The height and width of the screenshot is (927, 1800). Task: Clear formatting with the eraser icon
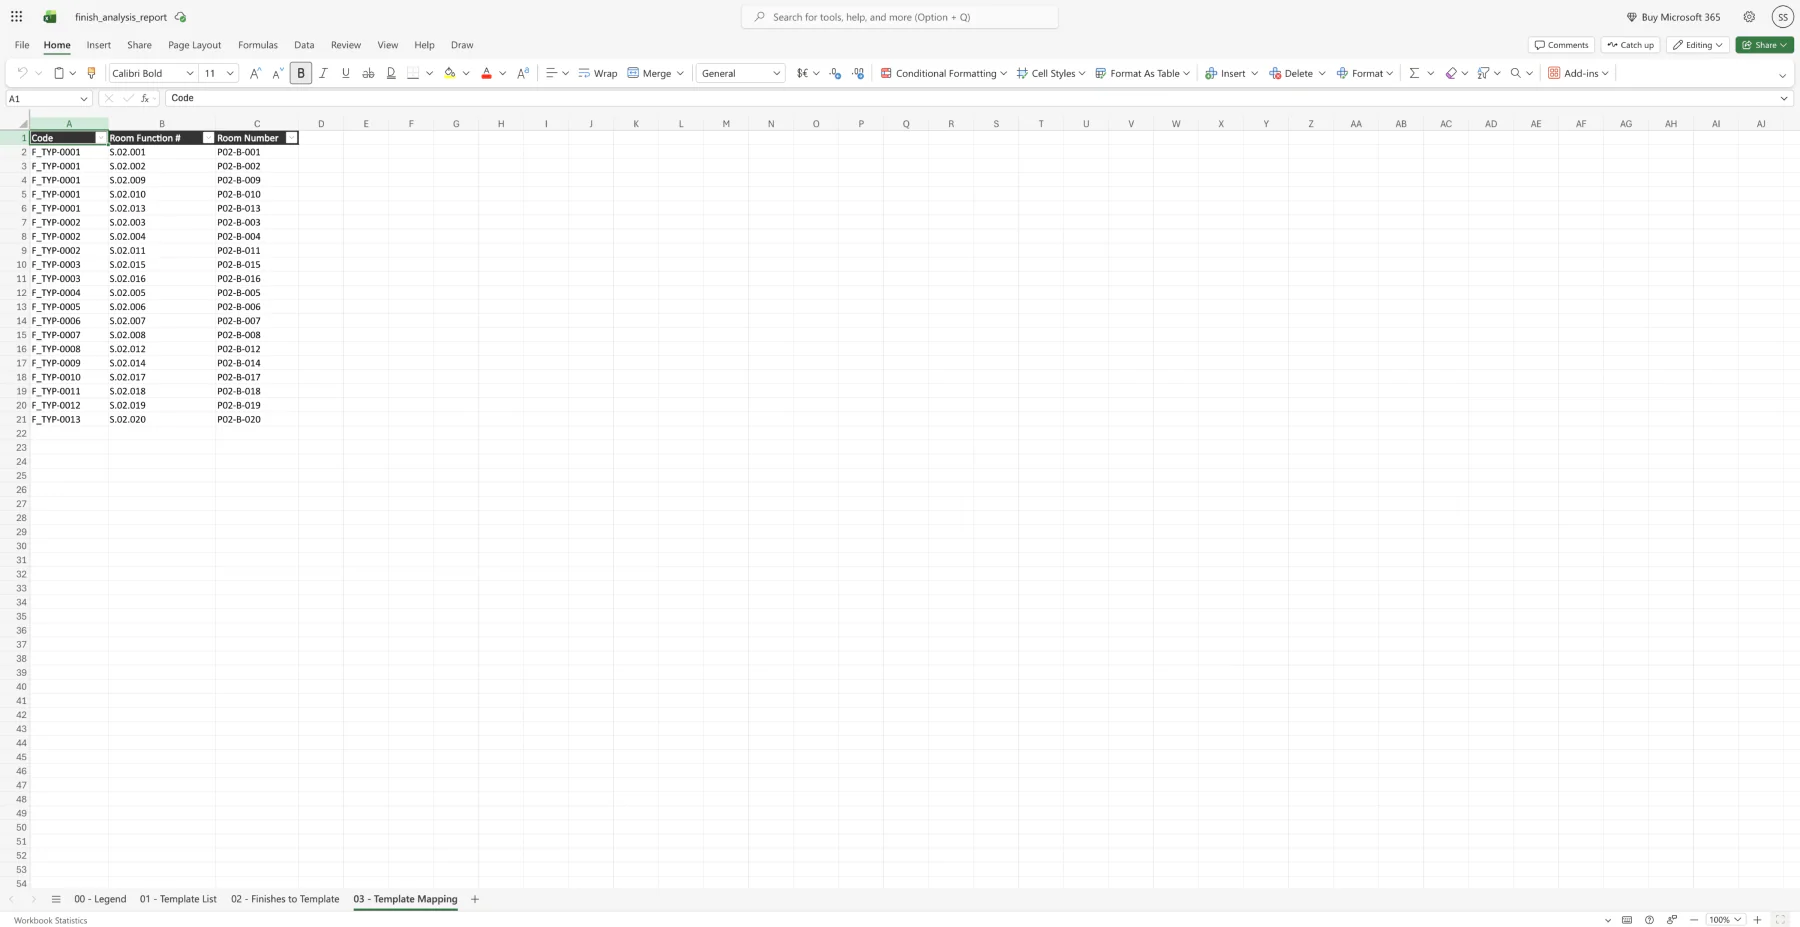(1451, 72)
